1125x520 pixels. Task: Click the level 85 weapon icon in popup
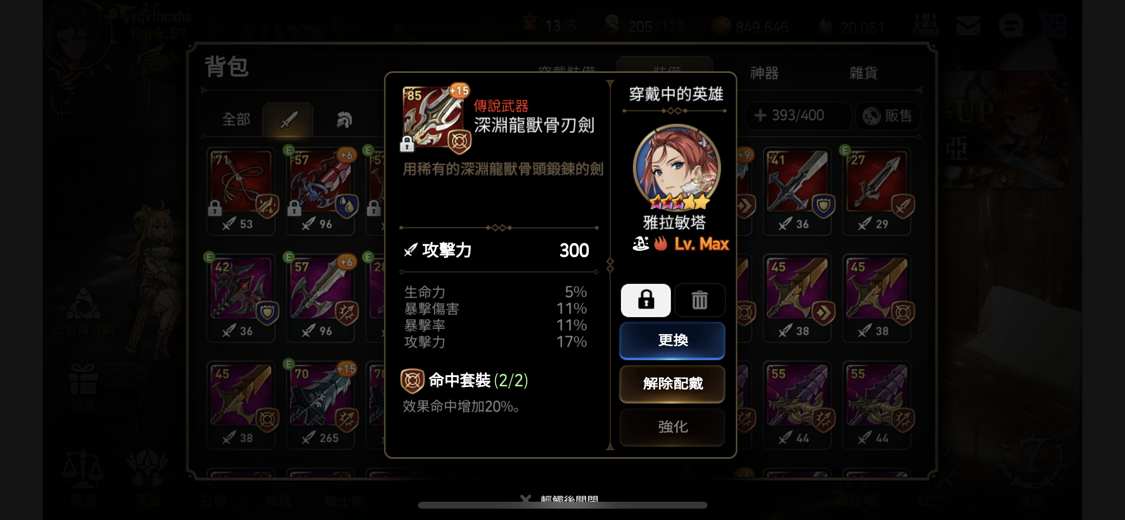[x=435, y=119]
